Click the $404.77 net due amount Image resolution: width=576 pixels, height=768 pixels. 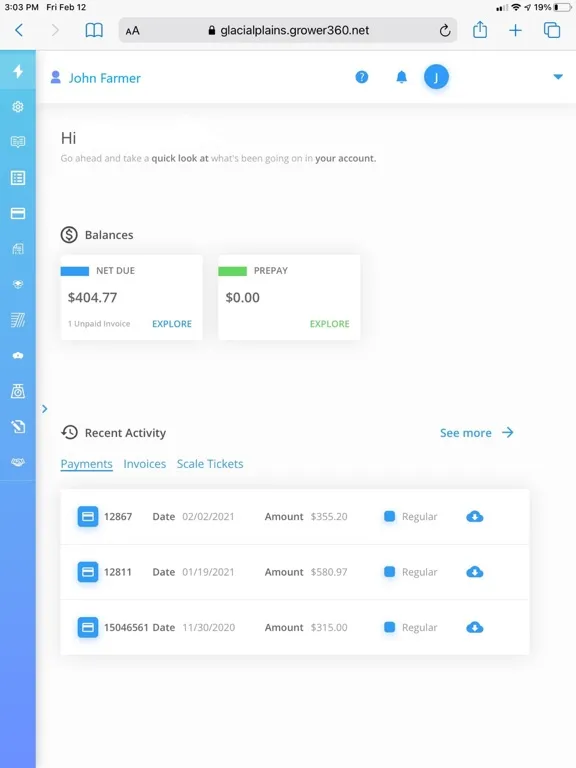pyautogui.click(x=93, y=297)
